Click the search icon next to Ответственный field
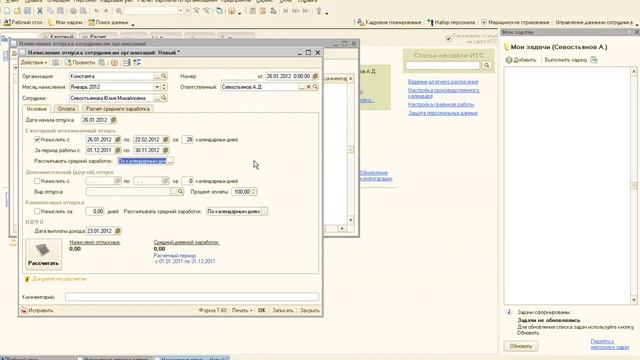This screenshot has width=640, height=360. point(315,87)
